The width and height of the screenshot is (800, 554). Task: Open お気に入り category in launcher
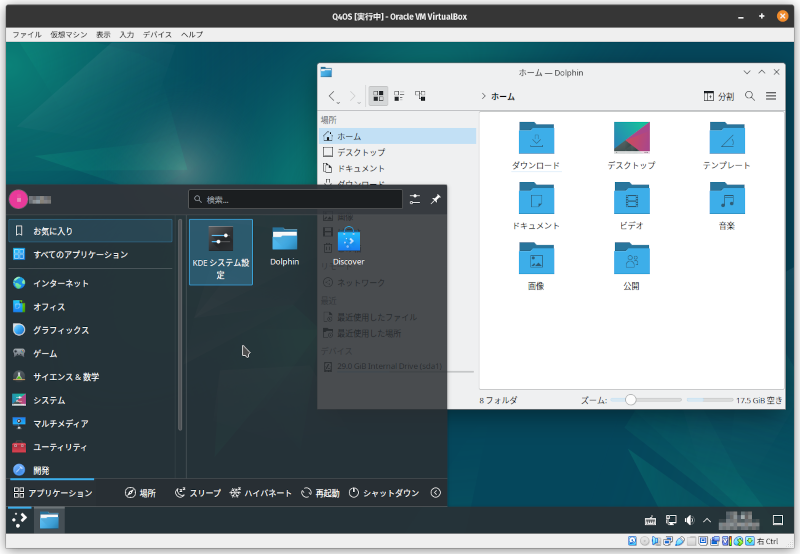[91, 231]
